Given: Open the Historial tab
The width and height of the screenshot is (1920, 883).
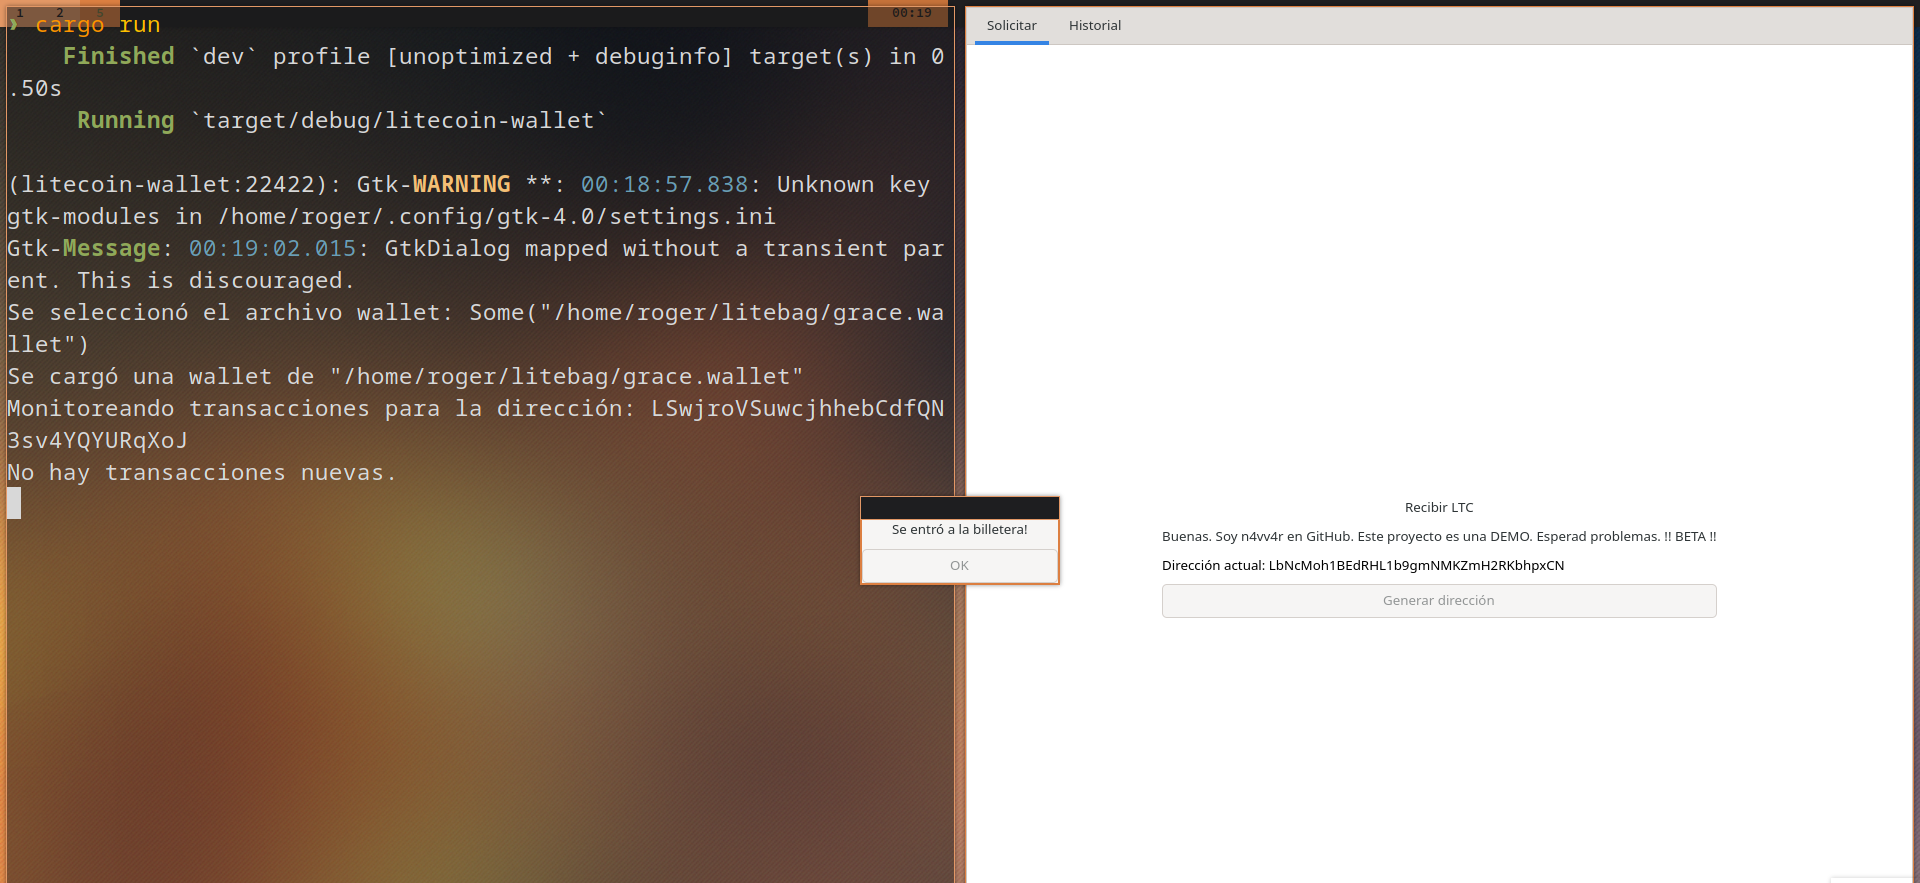Looking at the screenshot, I should tap(1094, 26).
